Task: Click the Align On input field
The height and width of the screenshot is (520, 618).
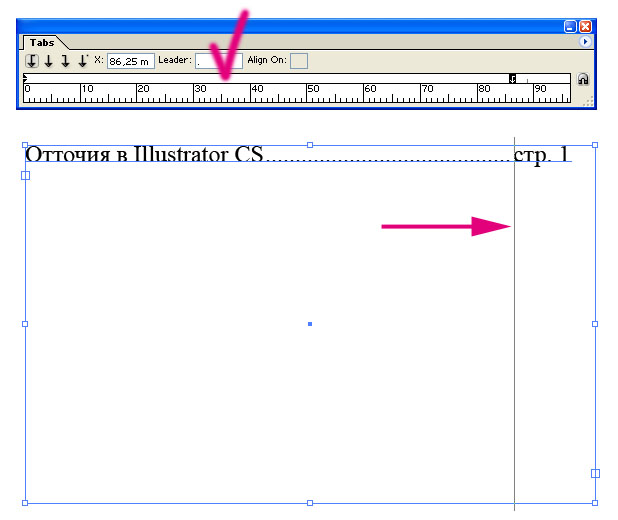Action: 299,61
